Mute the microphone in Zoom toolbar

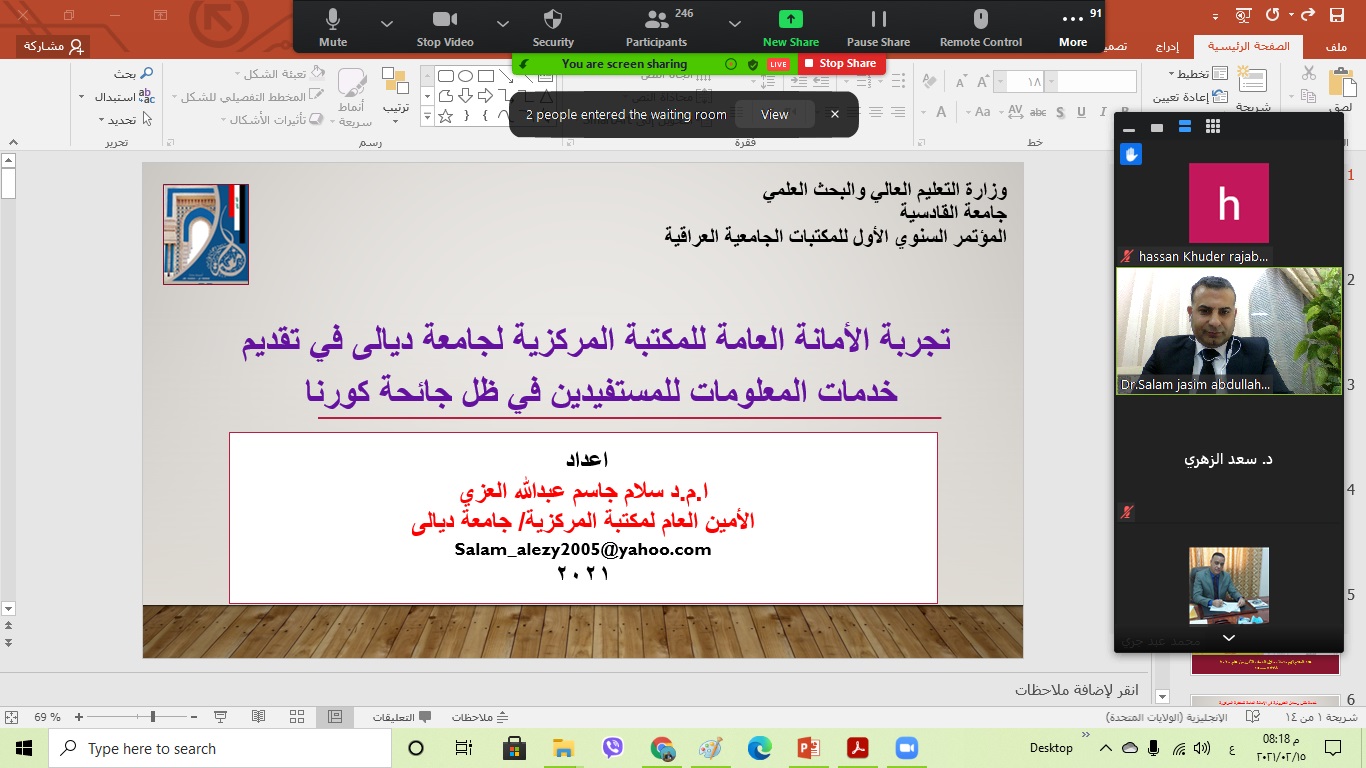pyautogui.click(x=333, y=28)
